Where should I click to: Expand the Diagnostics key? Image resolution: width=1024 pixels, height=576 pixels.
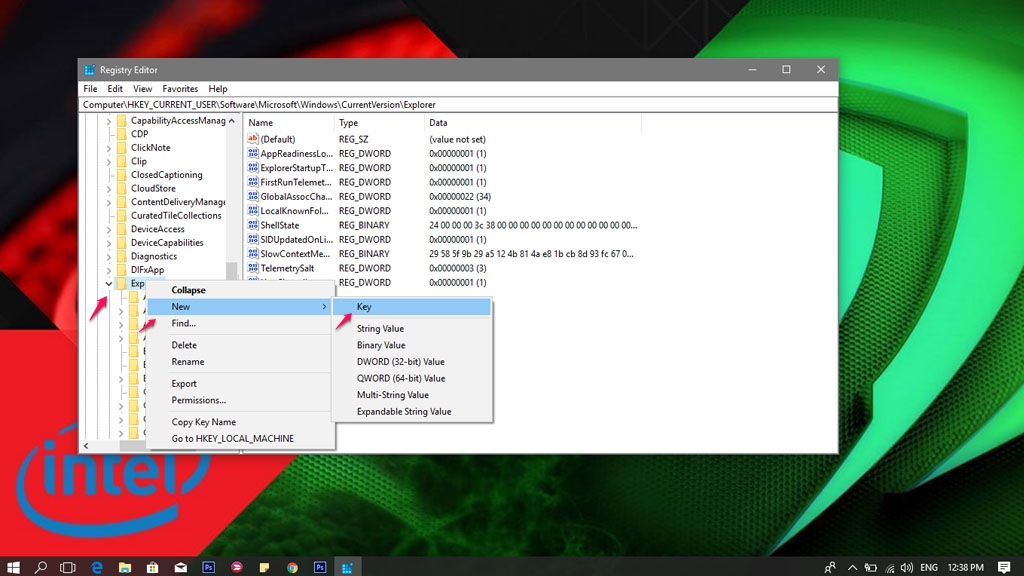click(109, 257)
